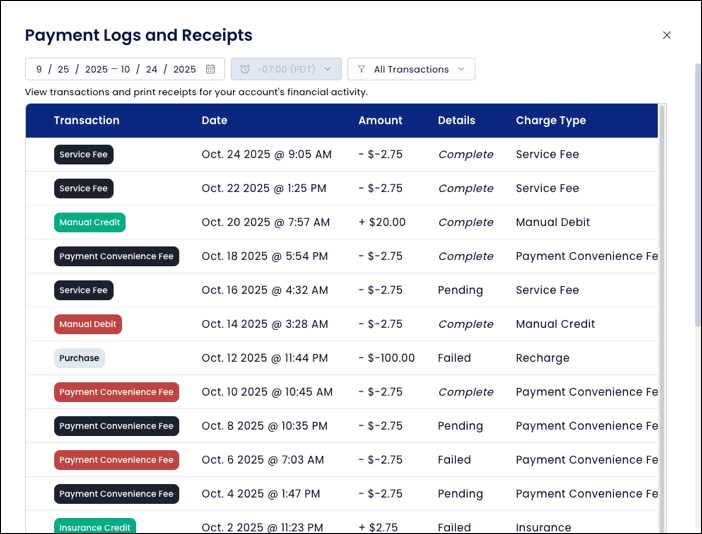The image size is (702, 534).
Task: Click date 'Oct. 16 2025 @ 4:32 AM'
Action: [265, 290]
